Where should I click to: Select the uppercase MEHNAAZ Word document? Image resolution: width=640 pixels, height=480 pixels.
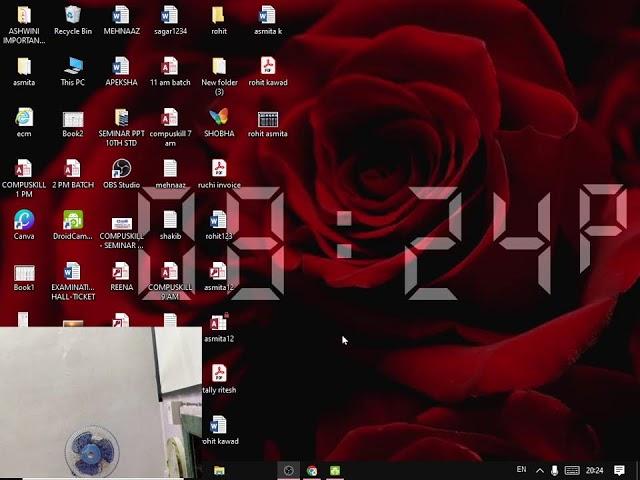(121, 20)
